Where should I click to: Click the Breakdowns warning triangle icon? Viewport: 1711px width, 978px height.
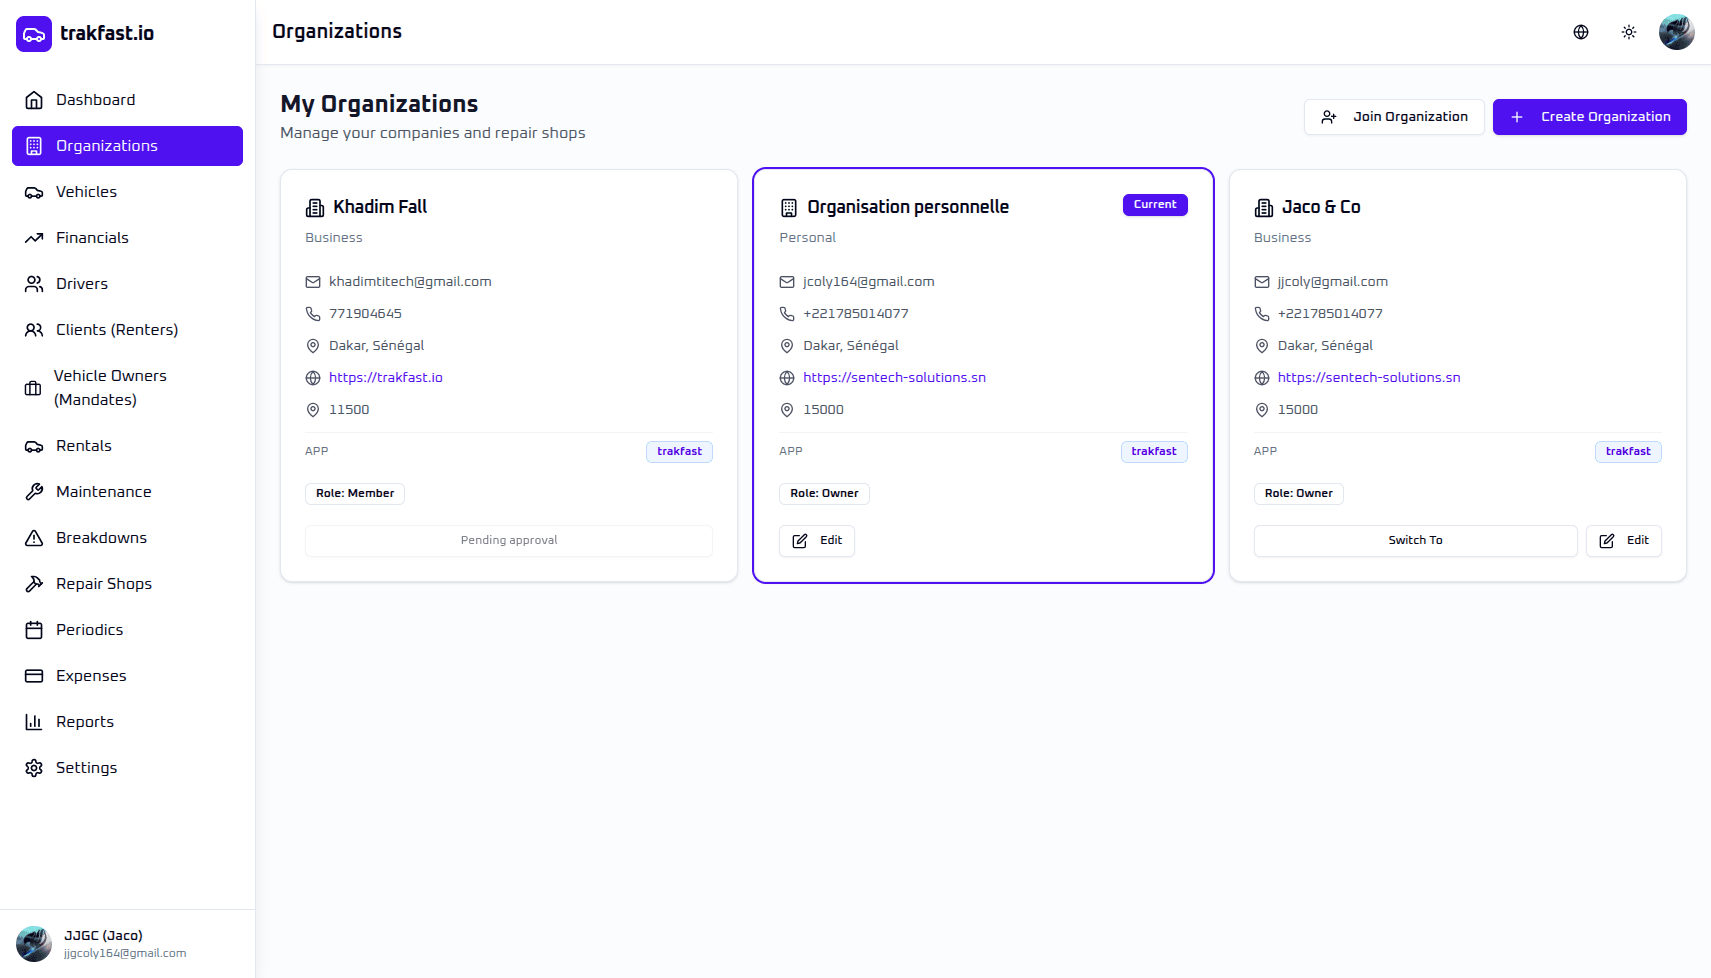[34, 538]
